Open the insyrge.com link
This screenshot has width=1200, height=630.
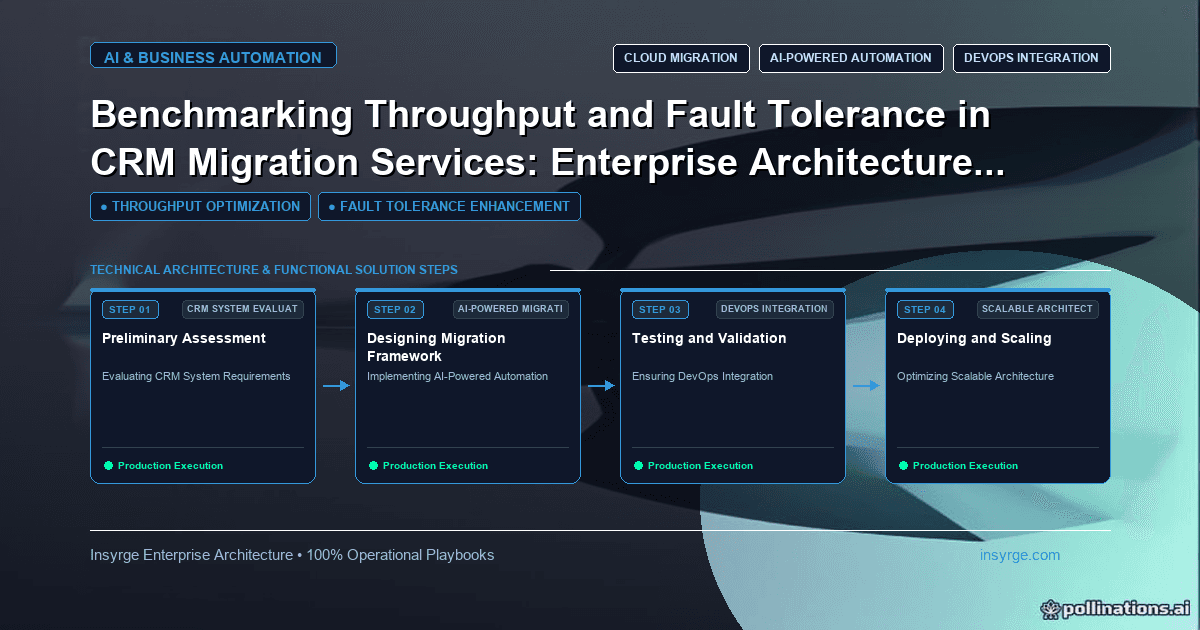(1020, 555)
